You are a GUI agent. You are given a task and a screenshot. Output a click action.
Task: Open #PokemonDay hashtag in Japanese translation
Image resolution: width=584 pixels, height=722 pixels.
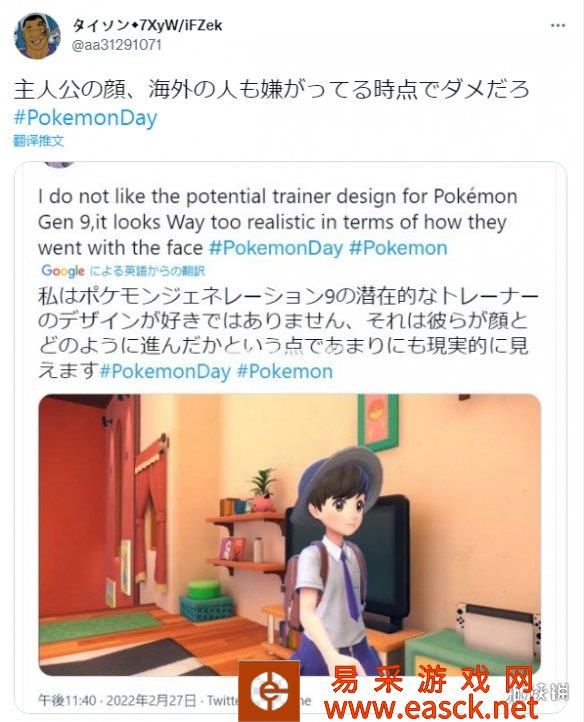click(165, 372)
